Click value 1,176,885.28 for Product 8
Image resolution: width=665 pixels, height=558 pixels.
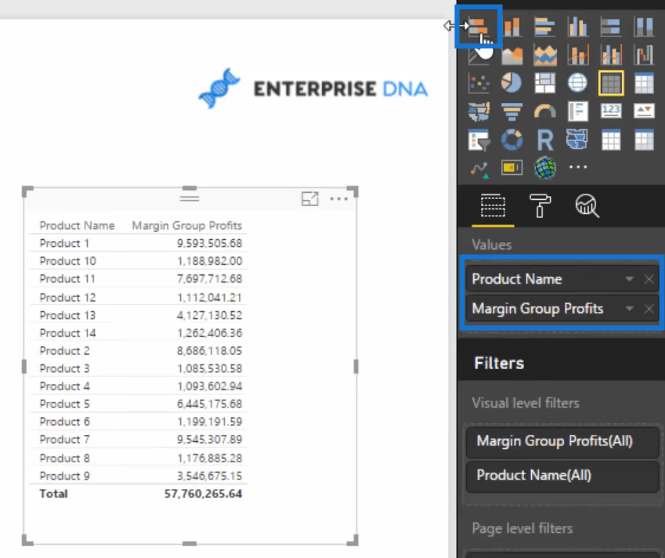210,458
